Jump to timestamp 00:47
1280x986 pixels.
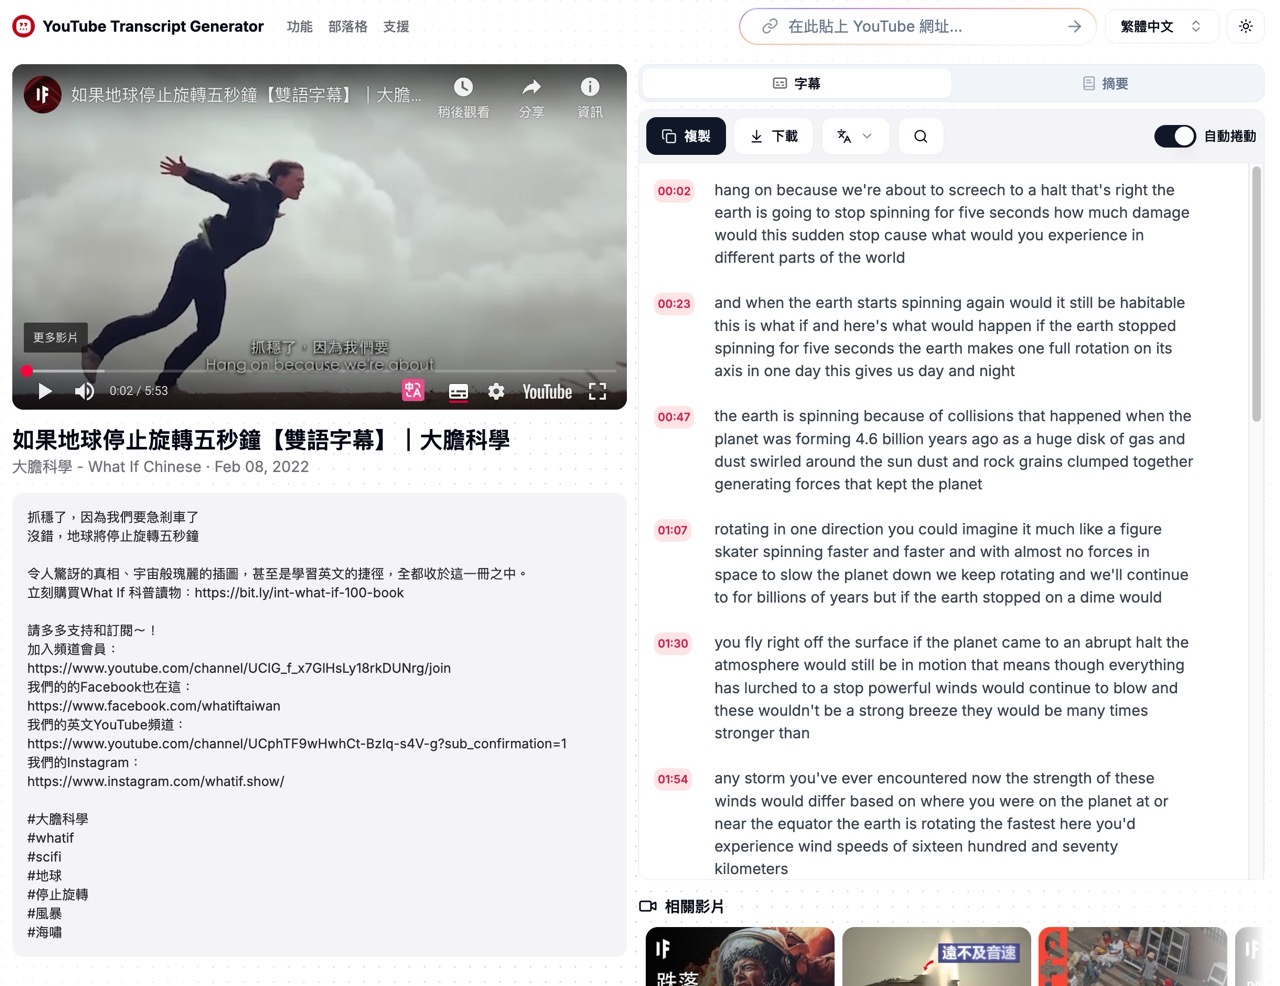674,417
